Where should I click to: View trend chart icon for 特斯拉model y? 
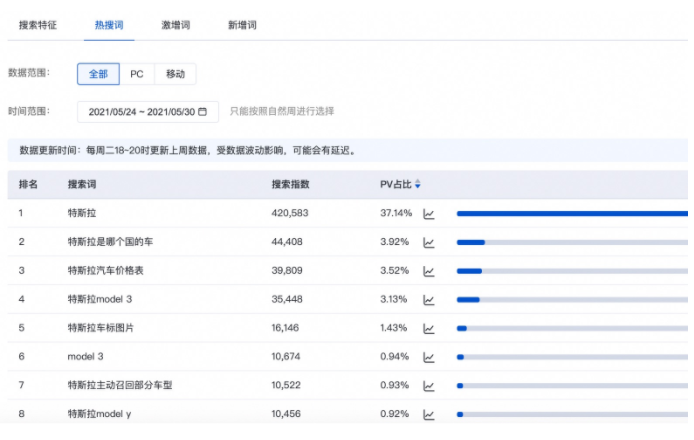pos(429,414)
